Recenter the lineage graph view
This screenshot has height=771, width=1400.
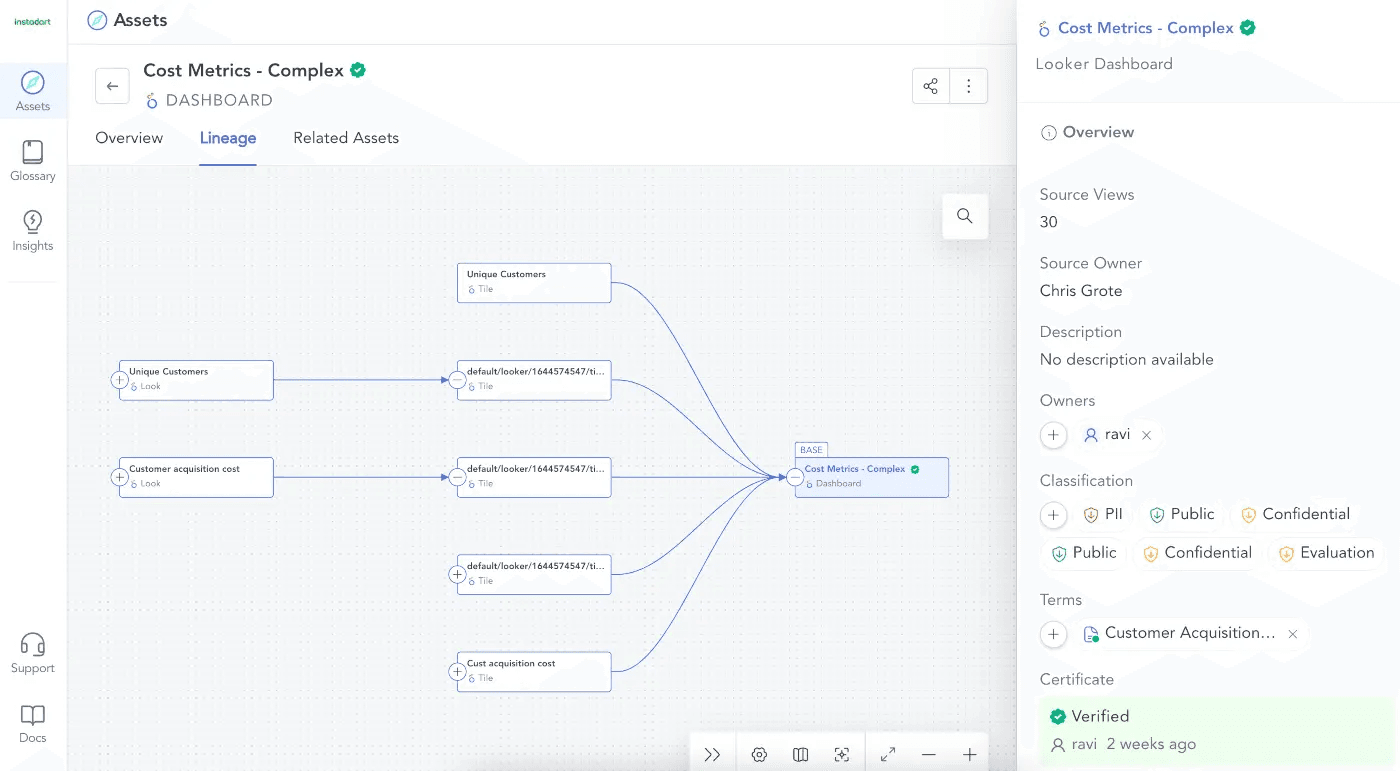[x=841, y=754]
